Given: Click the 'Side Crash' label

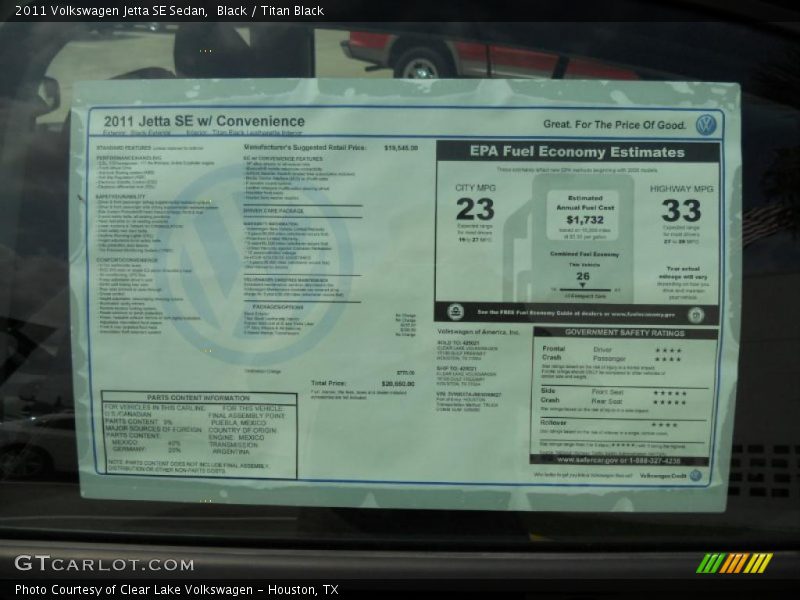Looking at the screenshot, I should pos(550,395).
